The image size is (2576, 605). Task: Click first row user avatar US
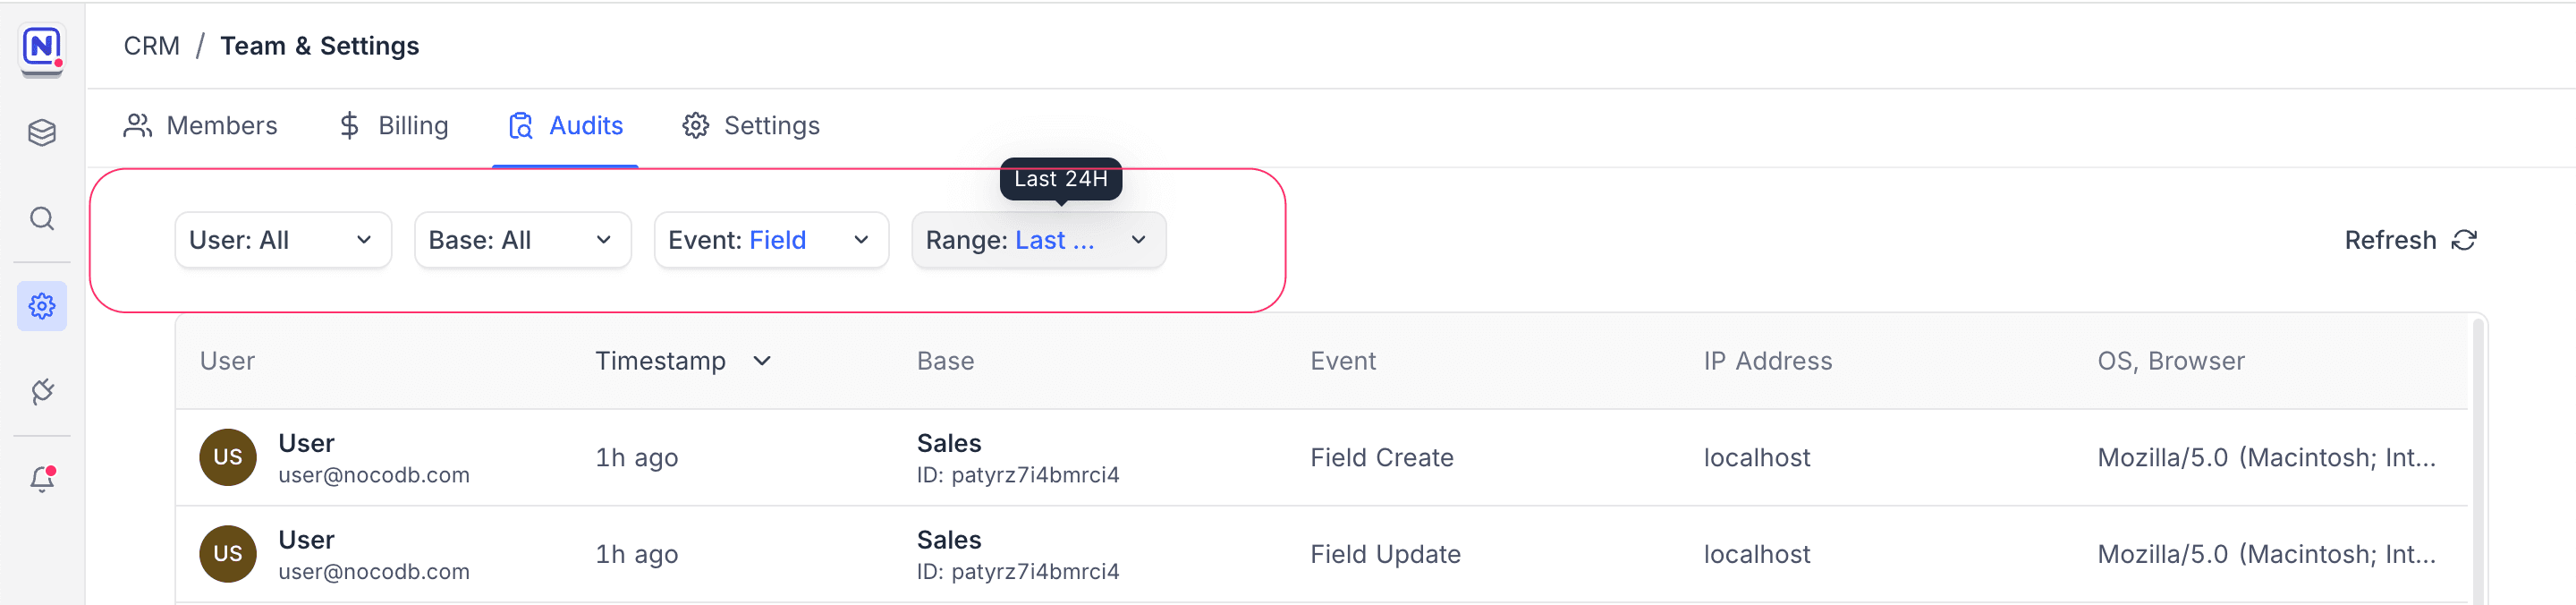click(x=228, y=457)
